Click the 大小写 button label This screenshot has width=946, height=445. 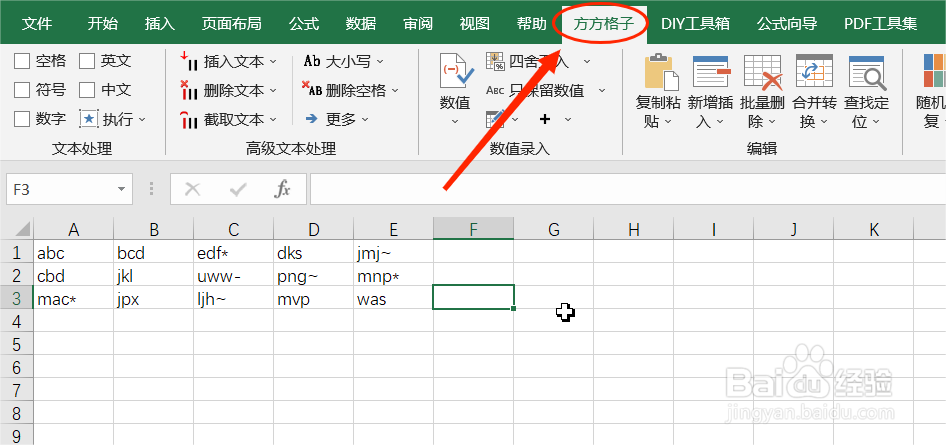348,62
